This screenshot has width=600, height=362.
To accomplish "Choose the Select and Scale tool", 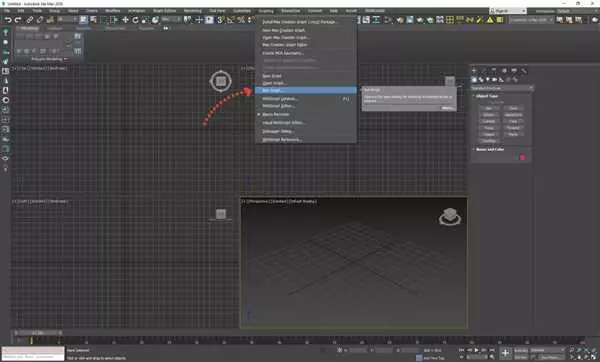I will click(145, 20).
